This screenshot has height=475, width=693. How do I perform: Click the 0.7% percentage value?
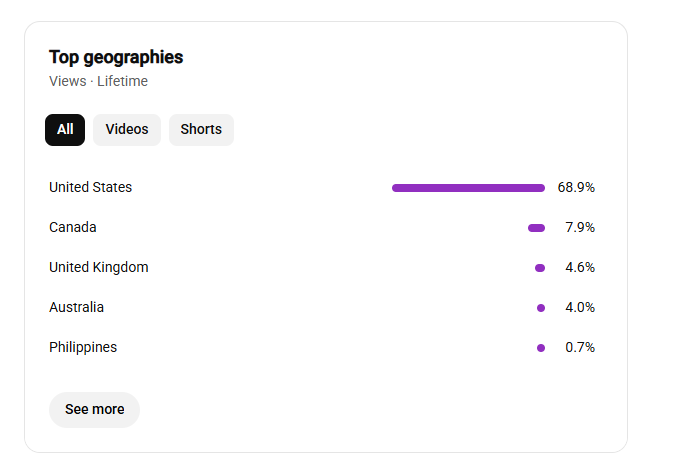point(580,347)
